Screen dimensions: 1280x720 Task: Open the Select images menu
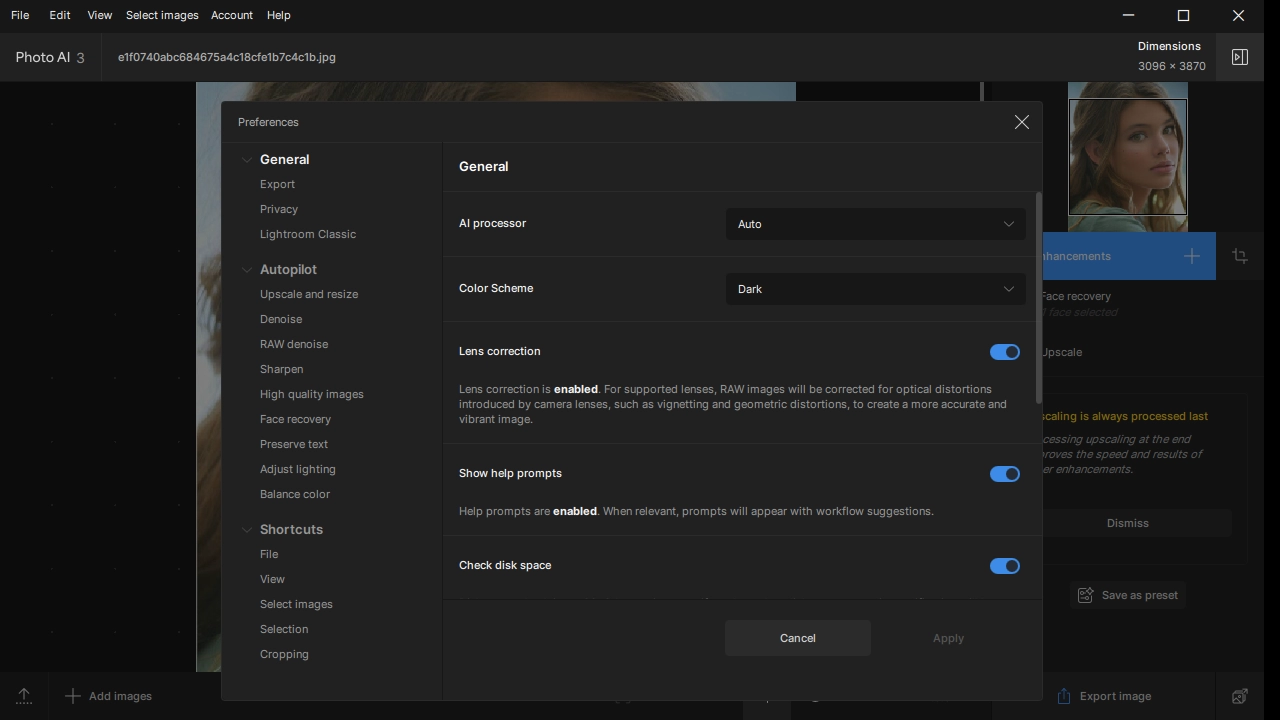162,15
